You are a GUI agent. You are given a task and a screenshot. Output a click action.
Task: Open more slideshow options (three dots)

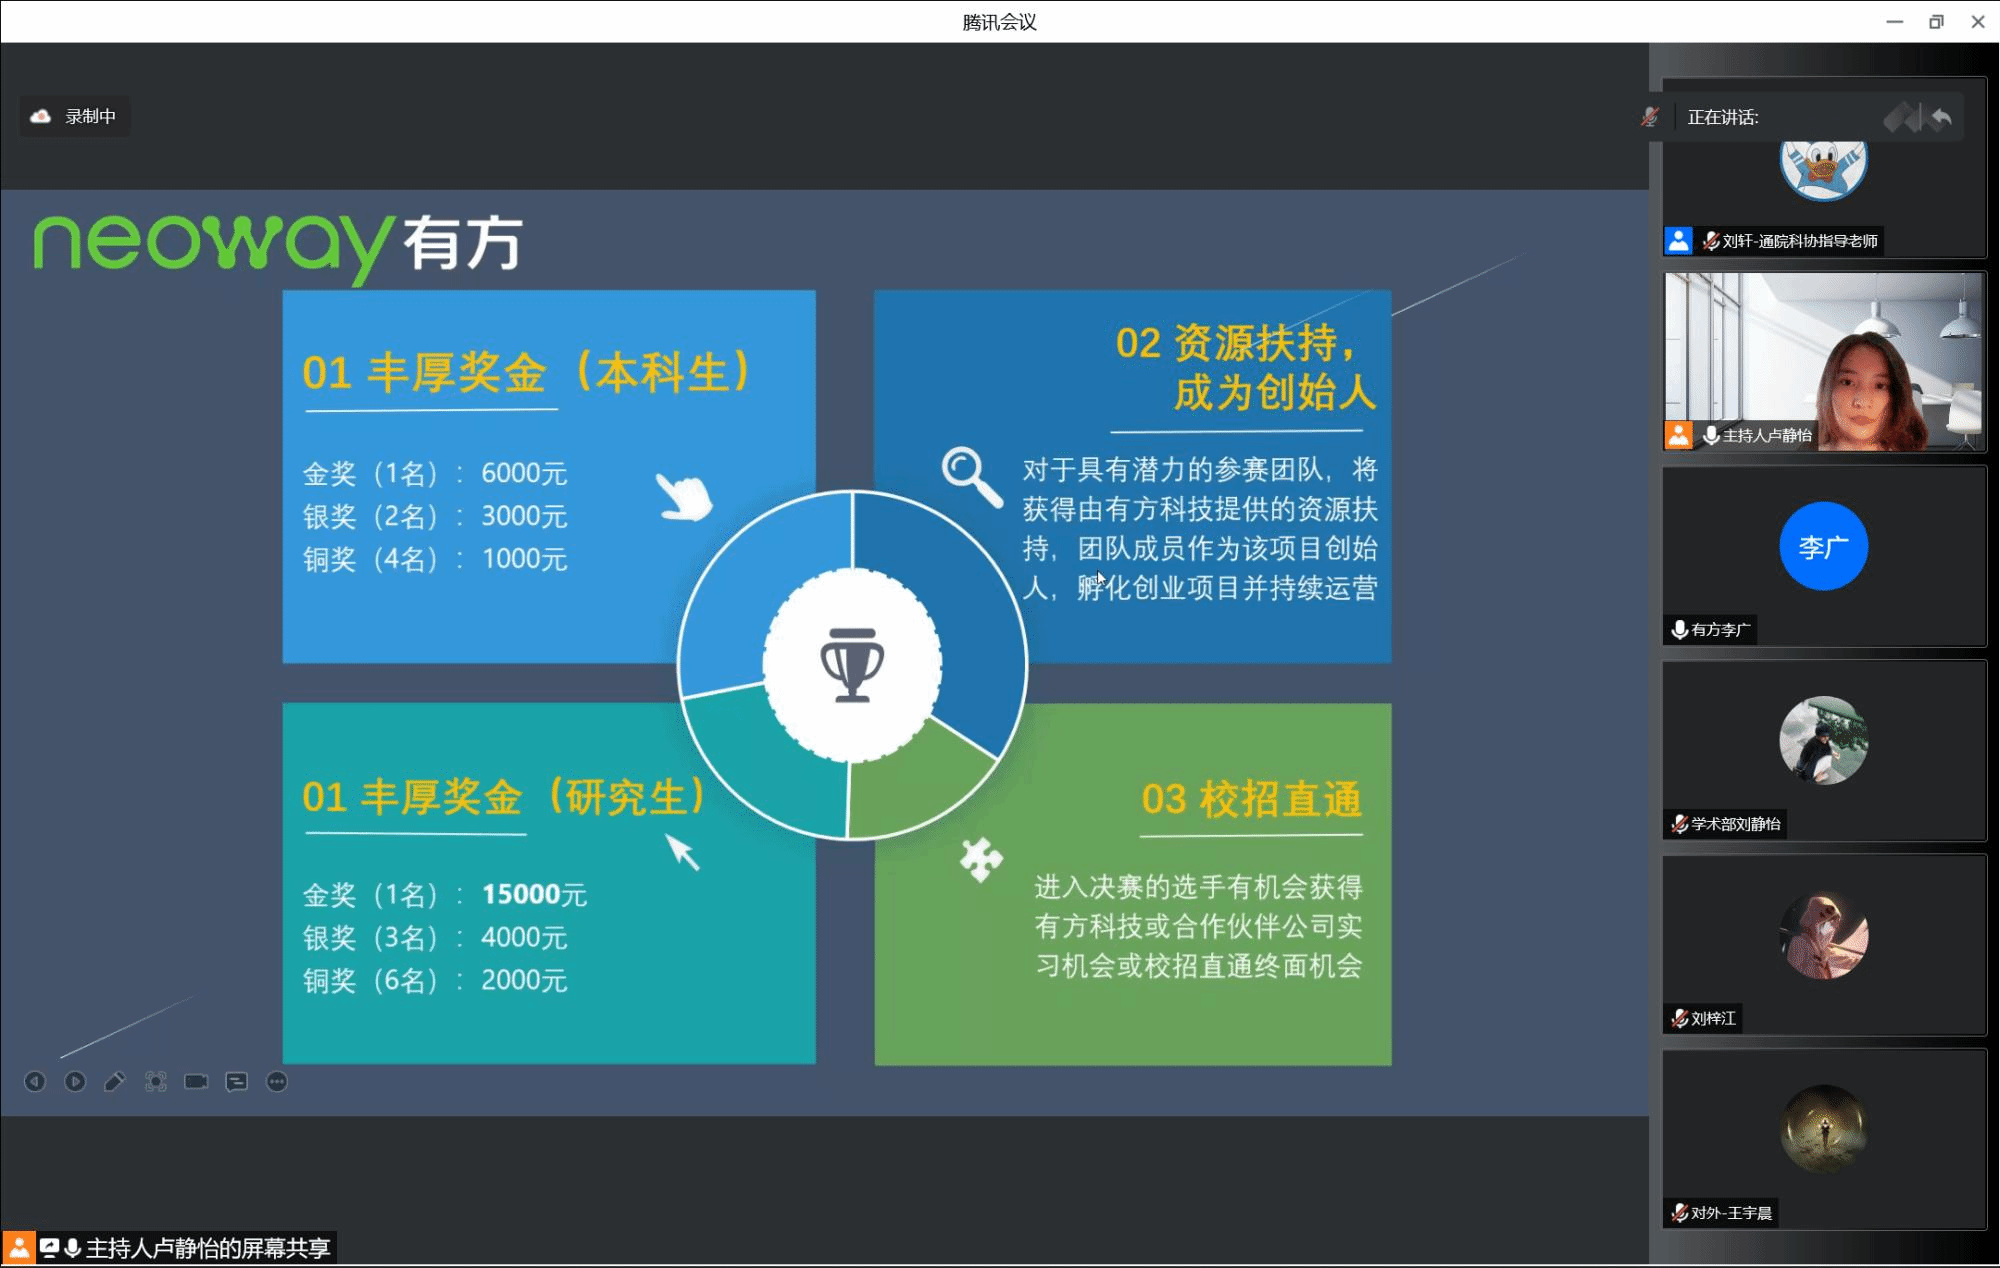pos(277,1081)
